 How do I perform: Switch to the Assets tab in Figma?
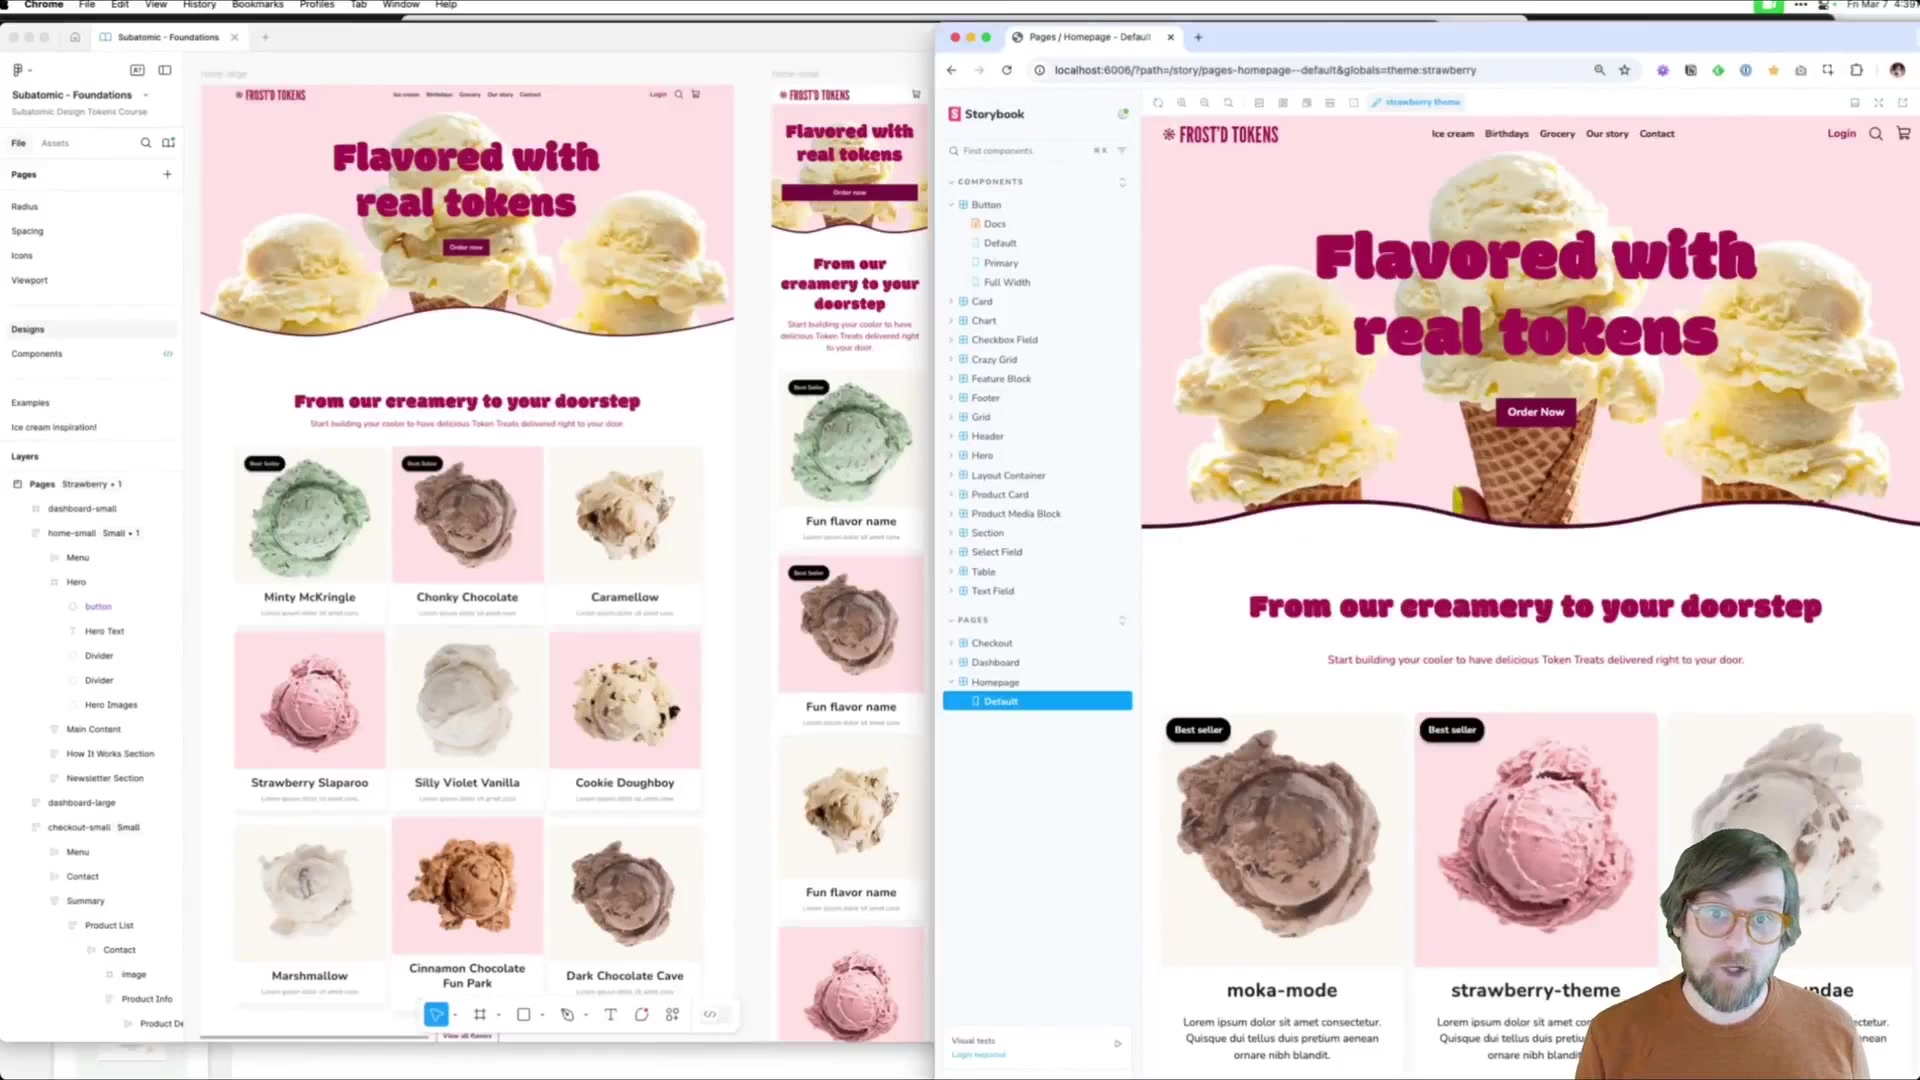(x=55, y=143)
